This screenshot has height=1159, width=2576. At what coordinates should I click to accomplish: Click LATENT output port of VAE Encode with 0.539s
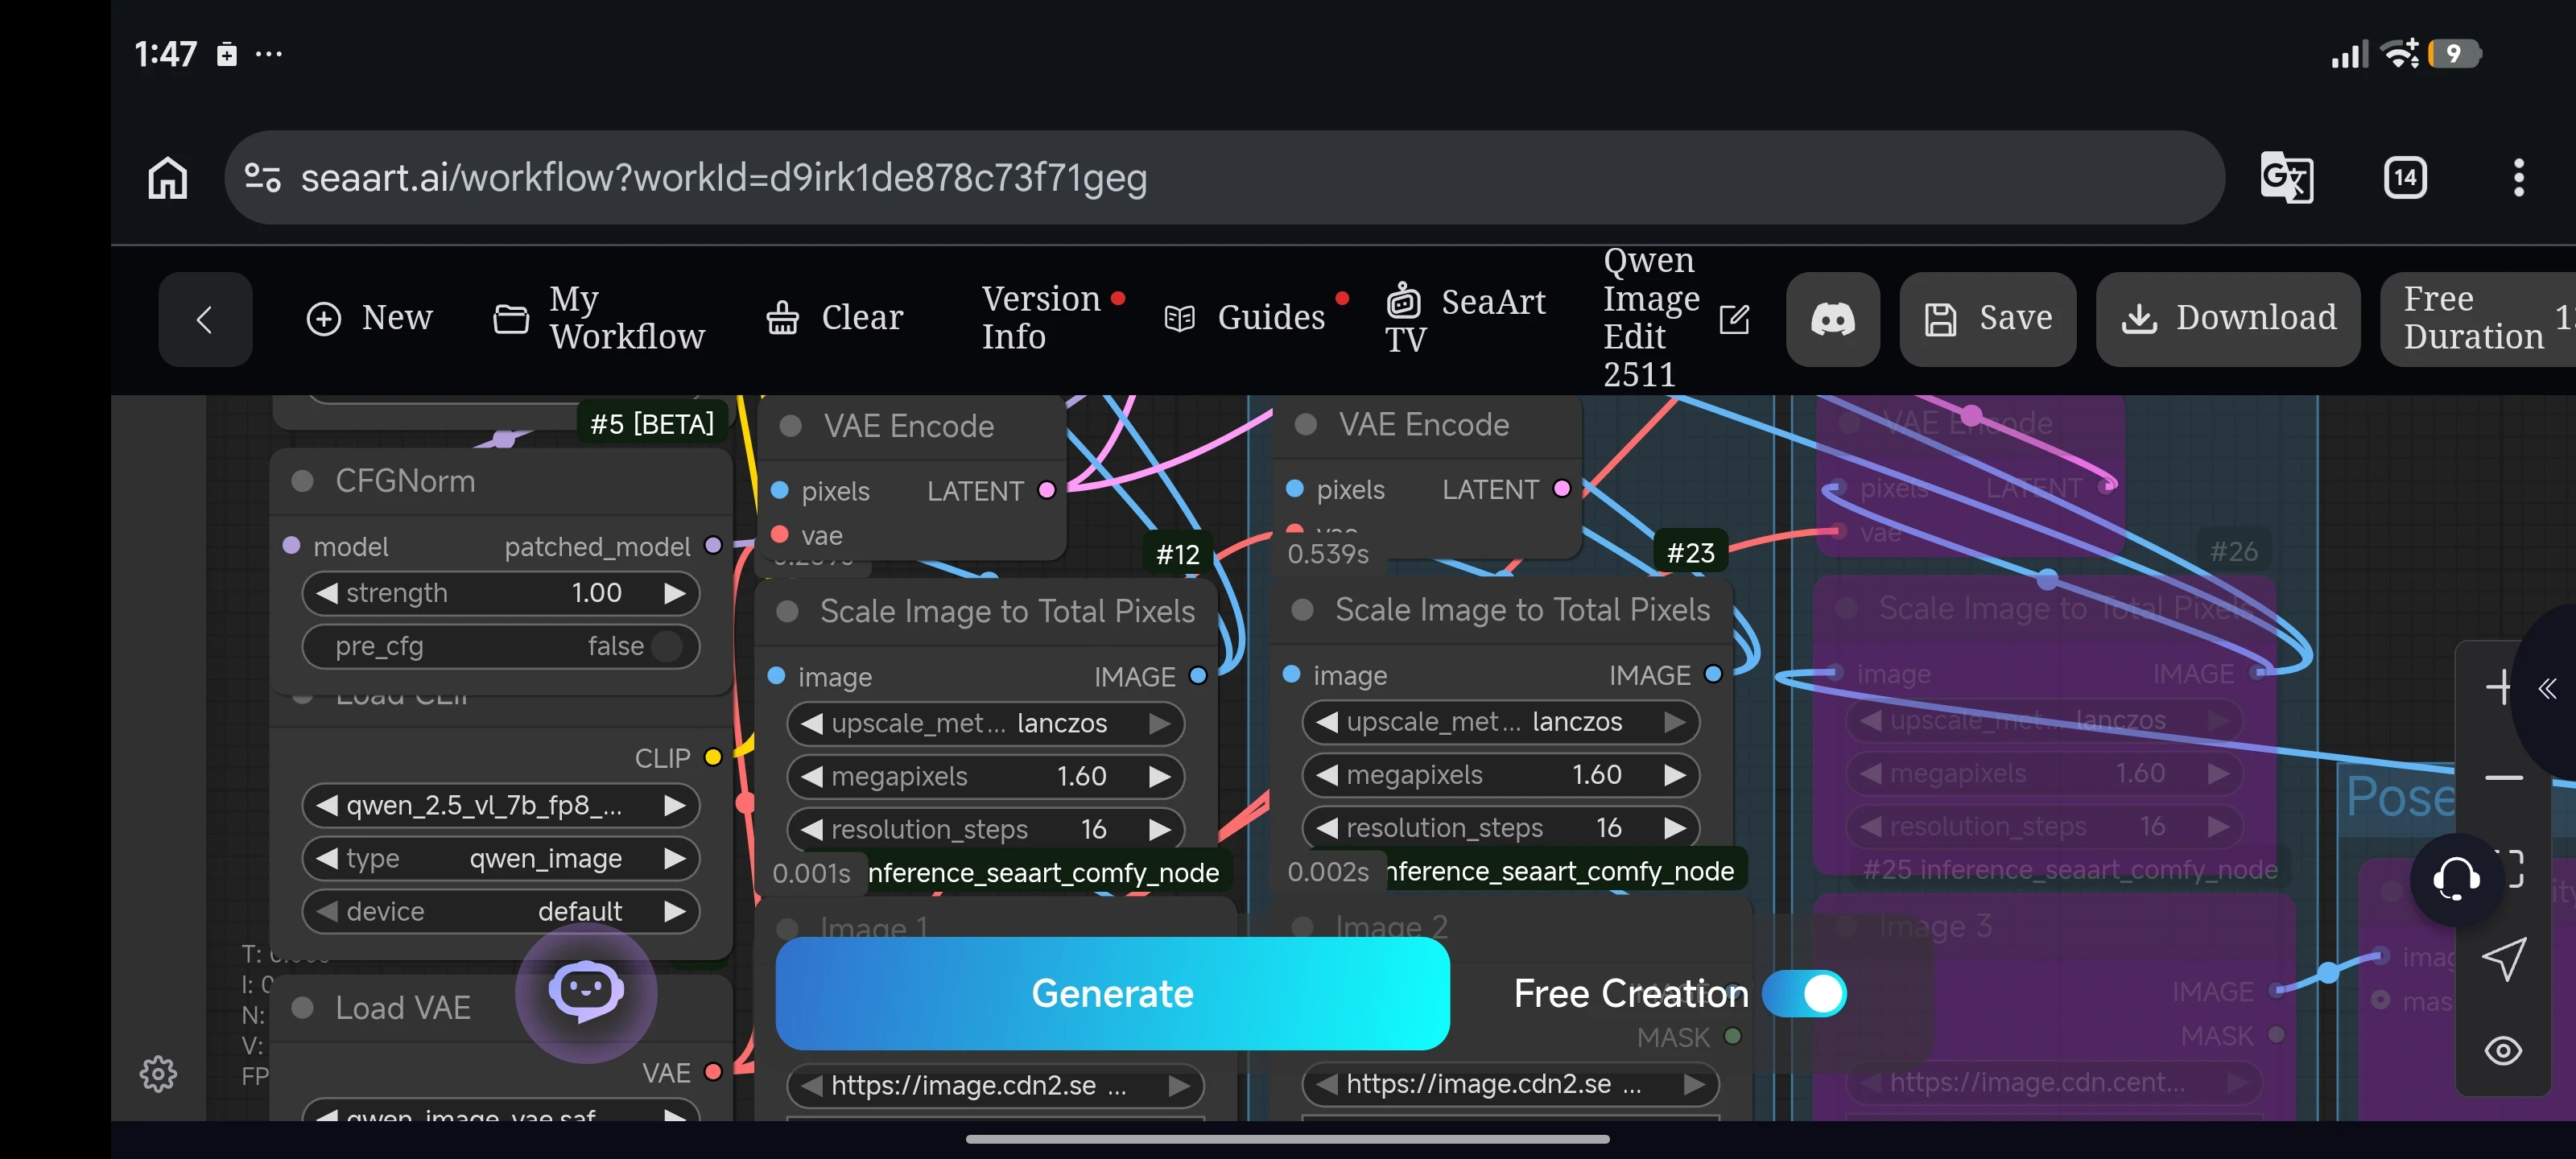point(1561,488)
